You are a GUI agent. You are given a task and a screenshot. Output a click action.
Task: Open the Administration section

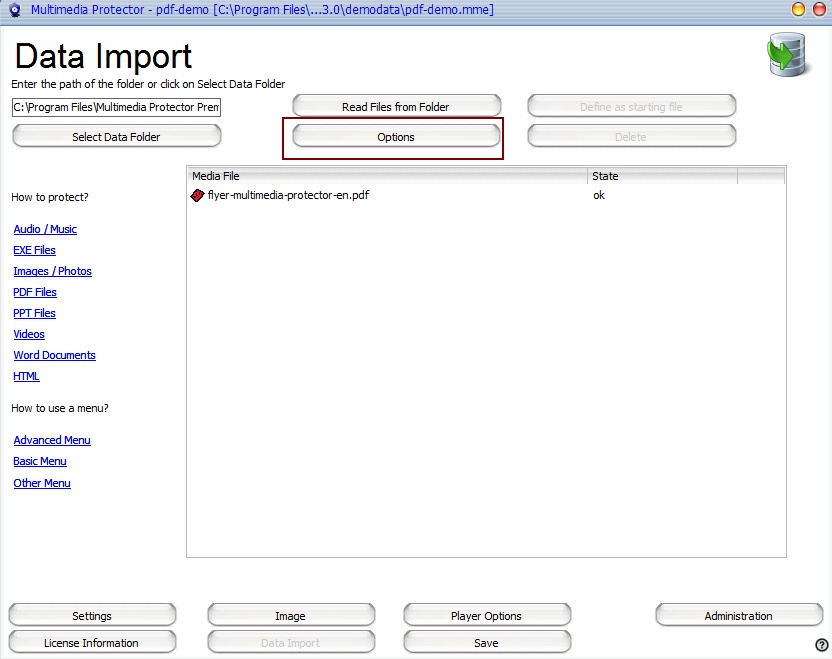tap(738, 616)
